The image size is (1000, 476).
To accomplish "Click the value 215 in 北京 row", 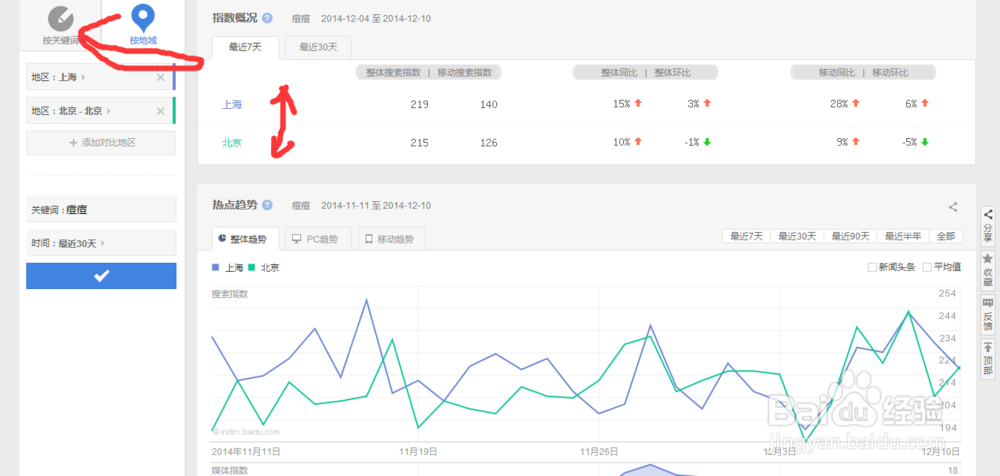I will (419, 143).
